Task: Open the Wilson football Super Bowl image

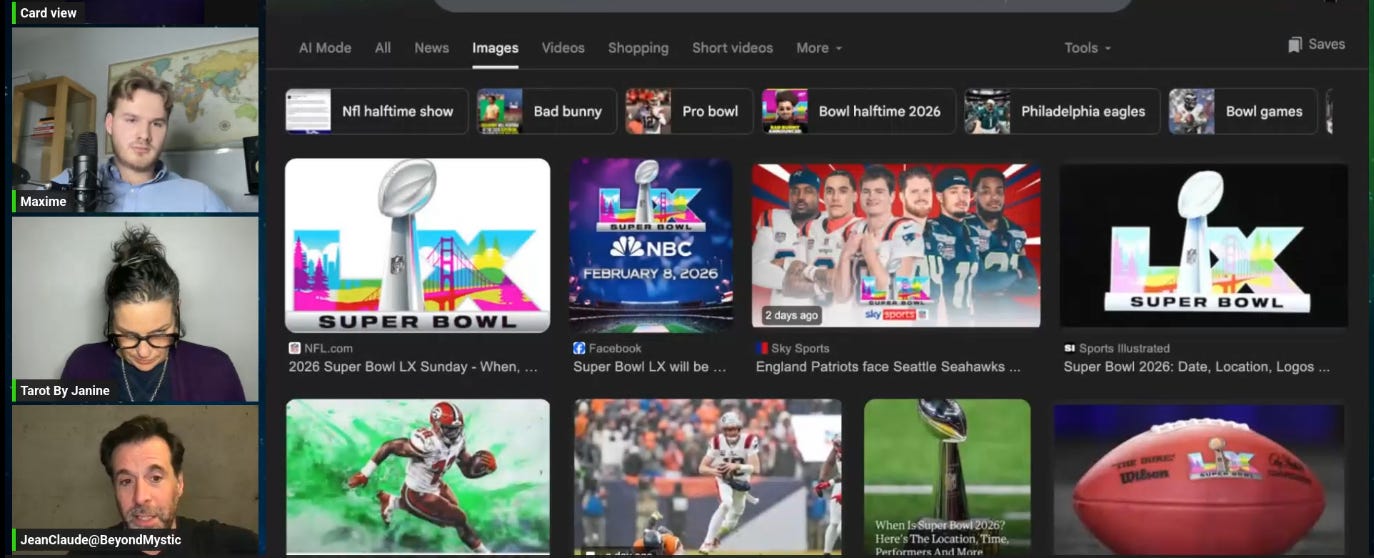Action: coord(1198,480)
